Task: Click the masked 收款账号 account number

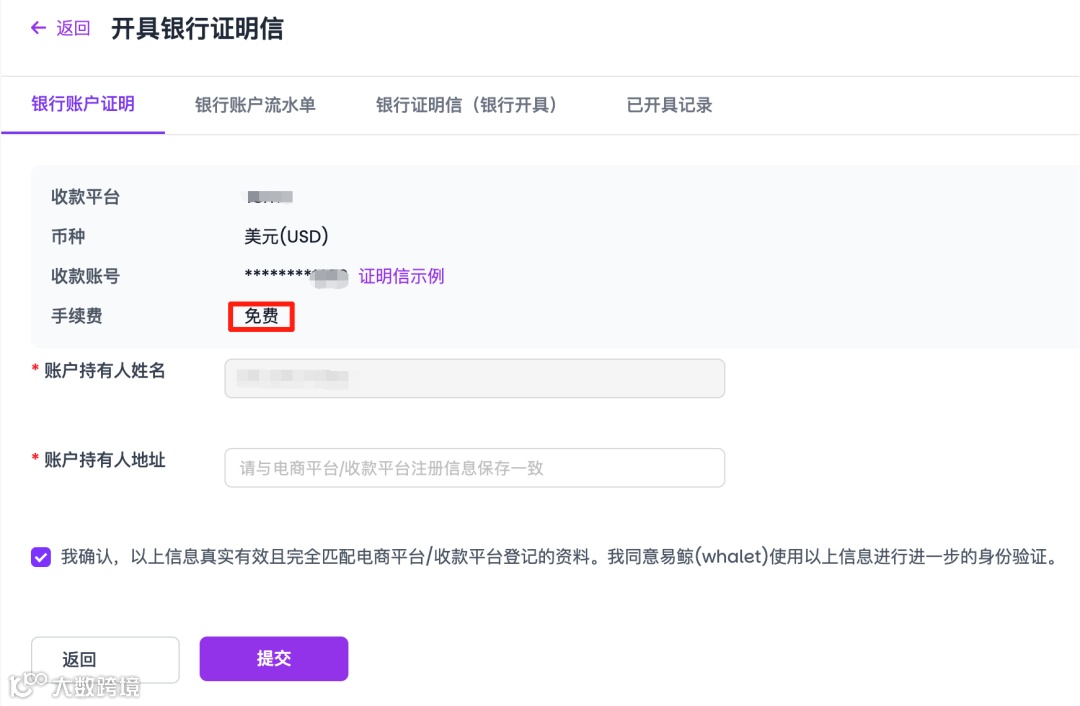Action: coord(295,276)
